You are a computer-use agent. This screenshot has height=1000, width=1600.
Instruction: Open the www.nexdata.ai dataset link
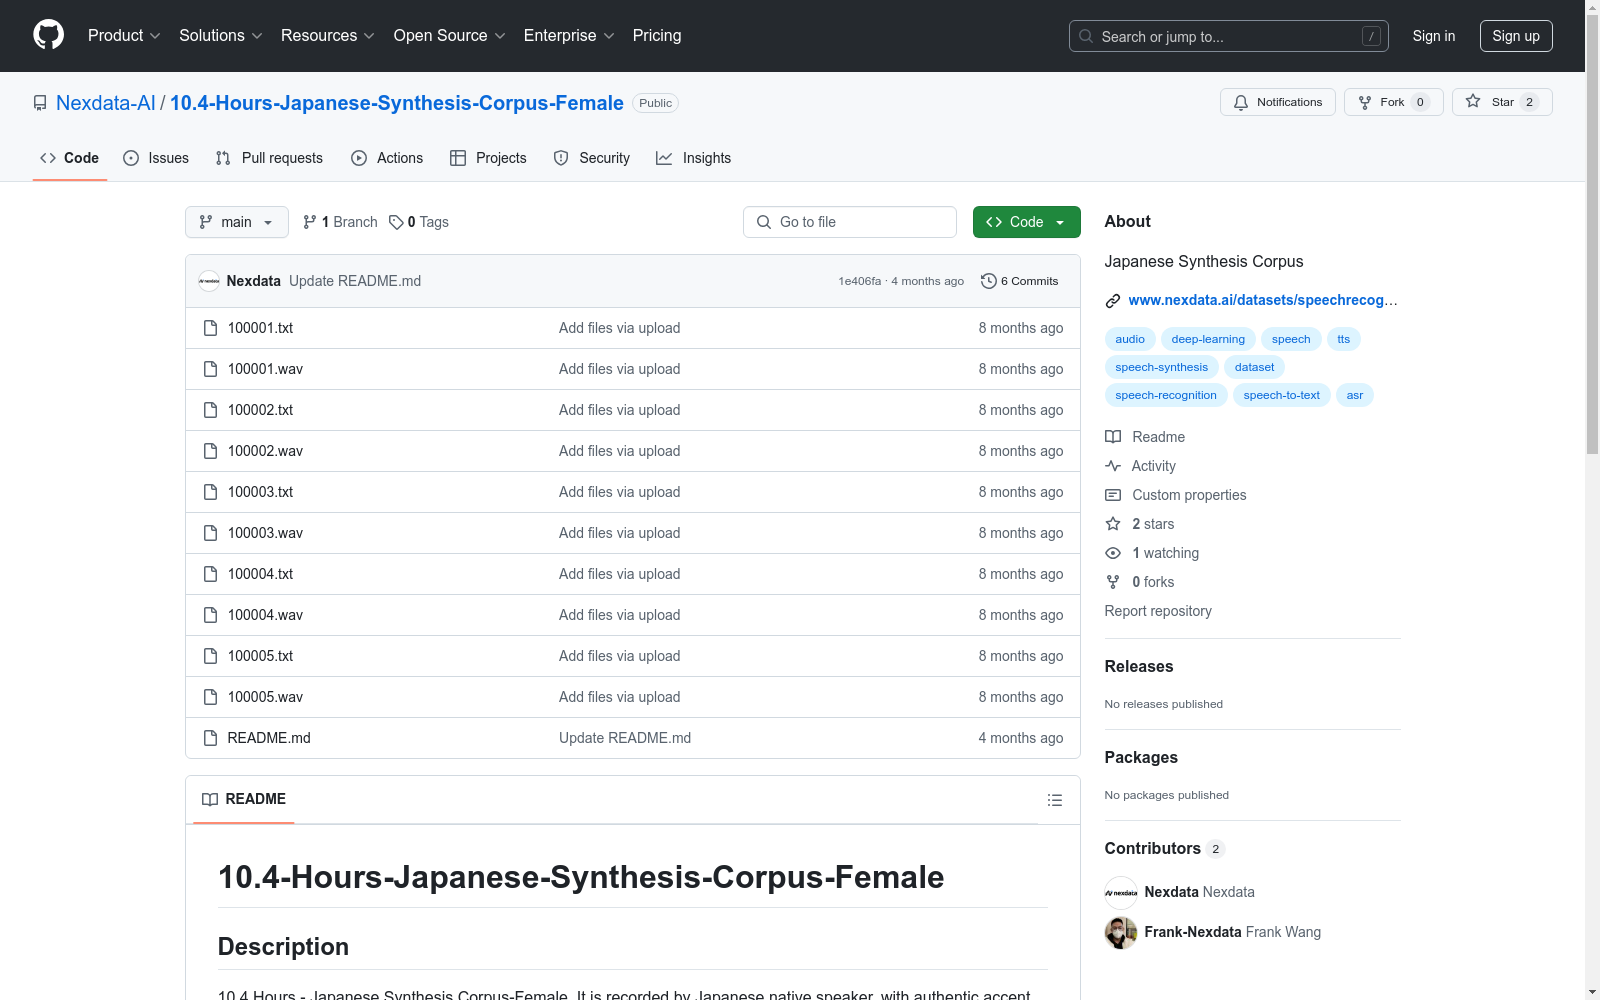(x=1263, y=300)
